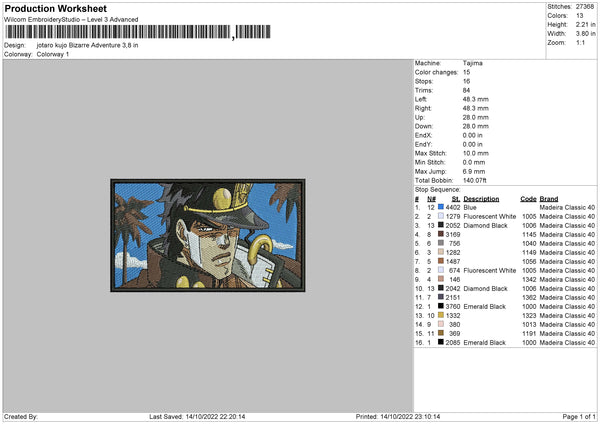Screen dimensions: 600x424
Task: Click the Emerald Black swatch with 2085 stitches
Action: point(441,342)
